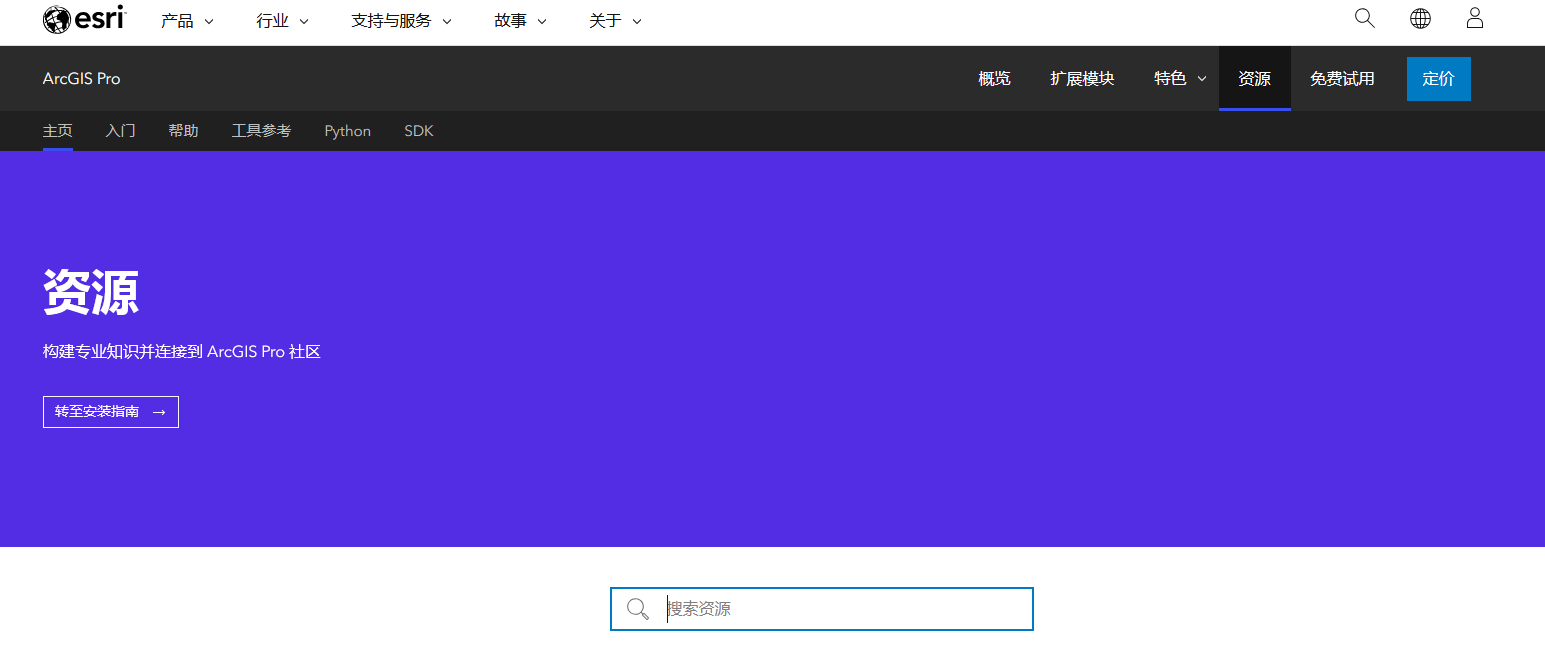Expand the 产品 dropdown menu
The width and height of the screenshot is (1545, 666).
point(187,20)
